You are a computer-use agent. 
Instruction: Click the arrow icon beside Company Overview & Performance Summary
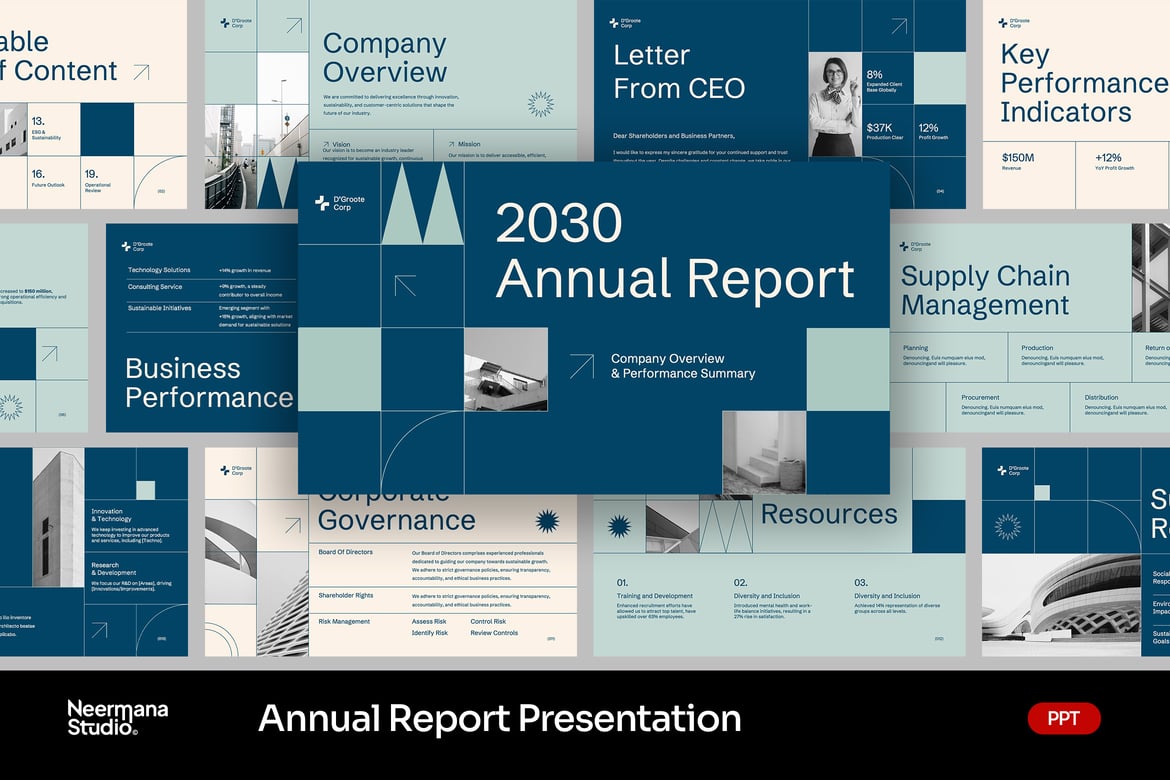point(582,366)
